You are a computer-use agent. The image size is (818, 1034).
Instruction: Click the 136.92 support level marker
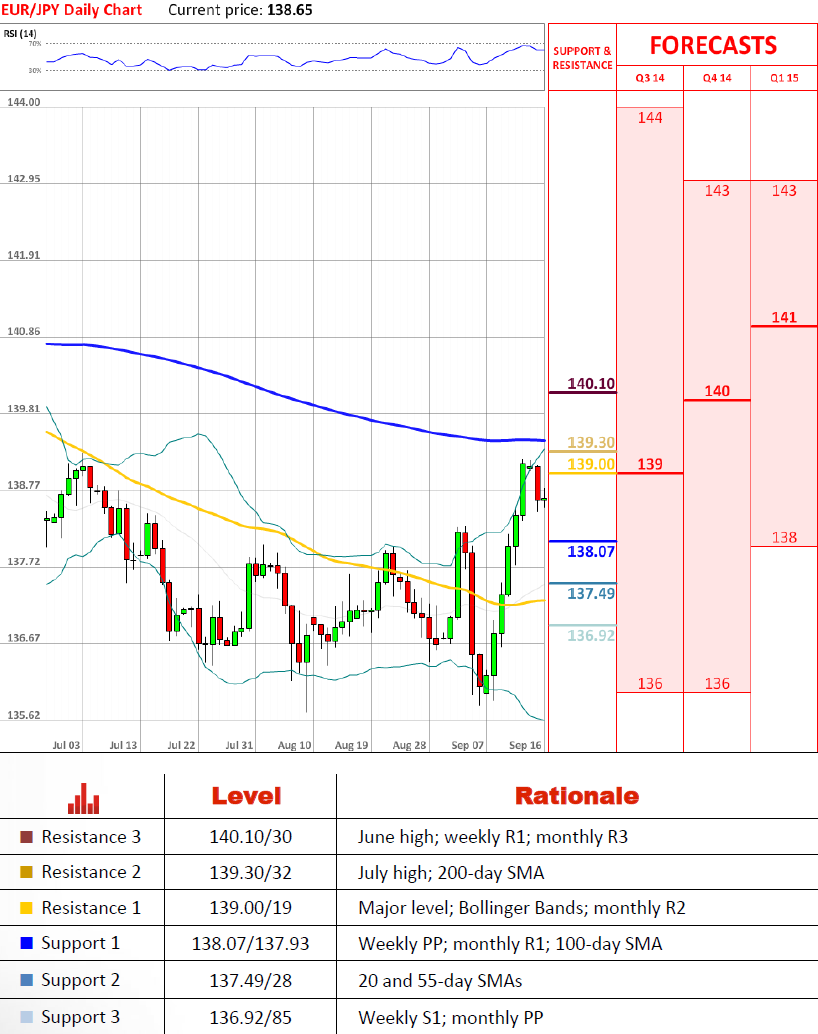(591, 636)
